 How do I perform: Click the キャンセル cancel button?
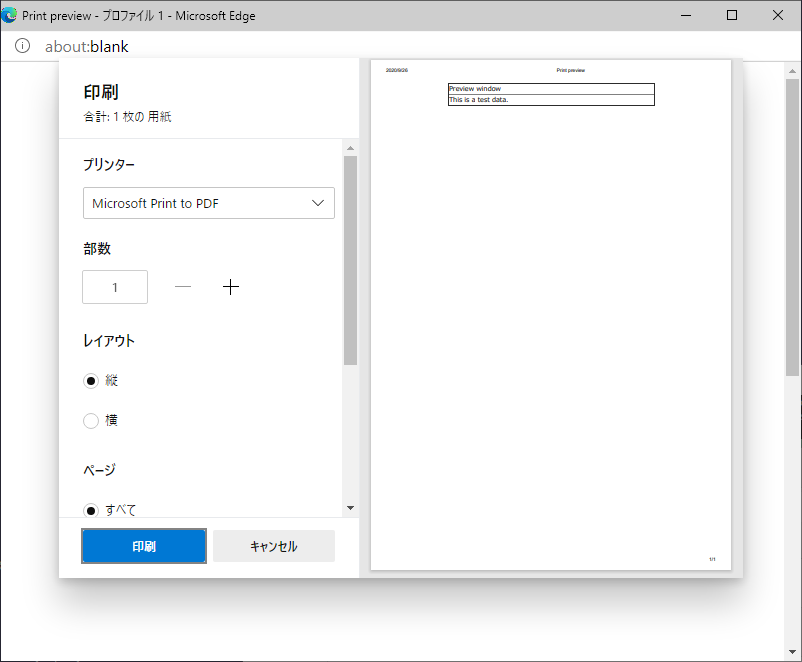point(274,546)
